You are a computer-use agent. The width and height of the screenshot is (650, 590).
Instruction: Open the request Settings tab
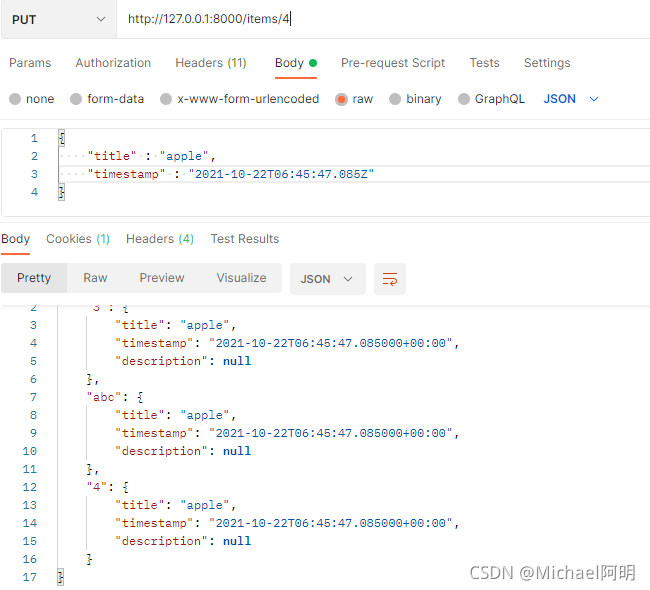pyautogui.click(x=547, y=63)
